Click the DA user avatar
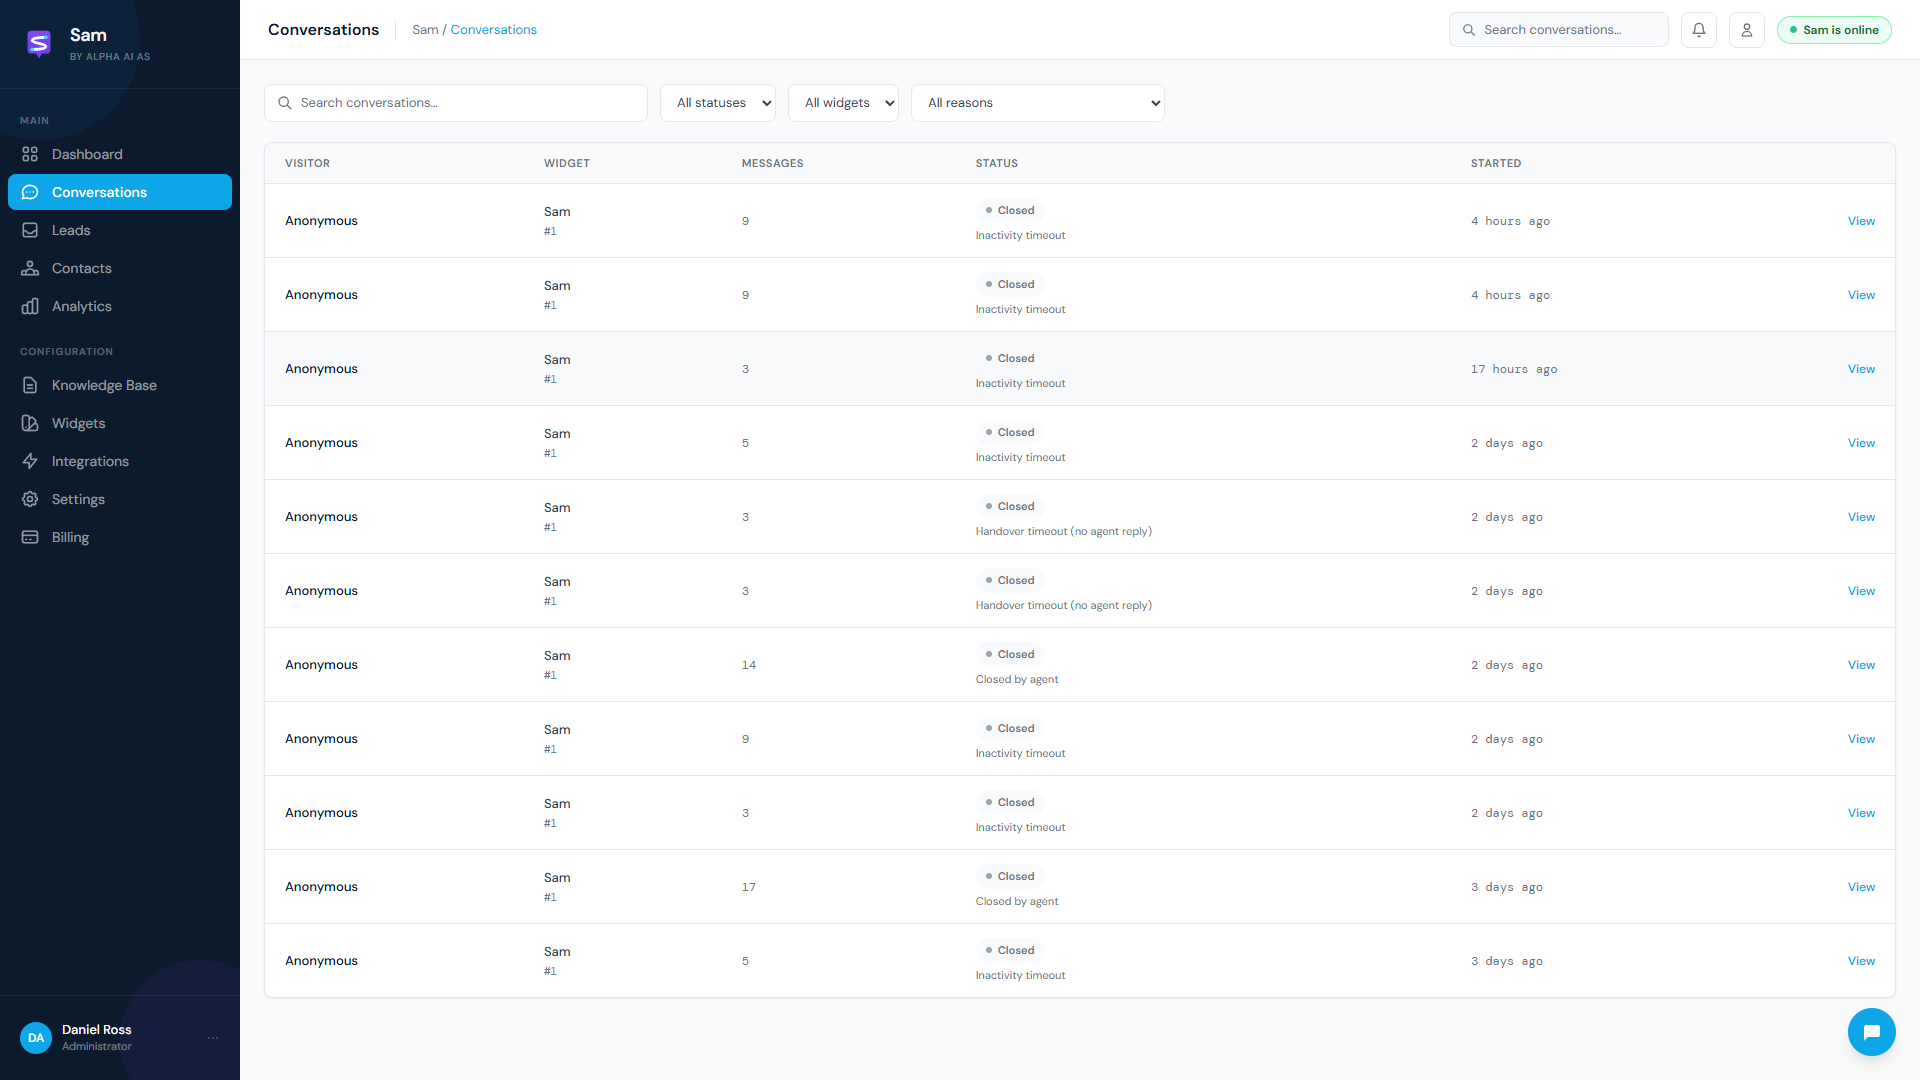The image size is (1920, 1080). click(36, 1038)
